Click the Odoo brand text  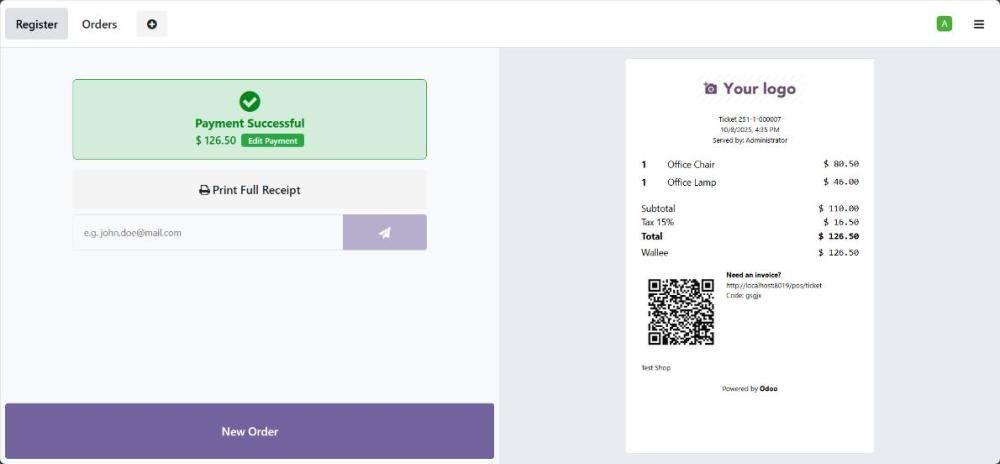pyautogui.click(x=768, y=388)
